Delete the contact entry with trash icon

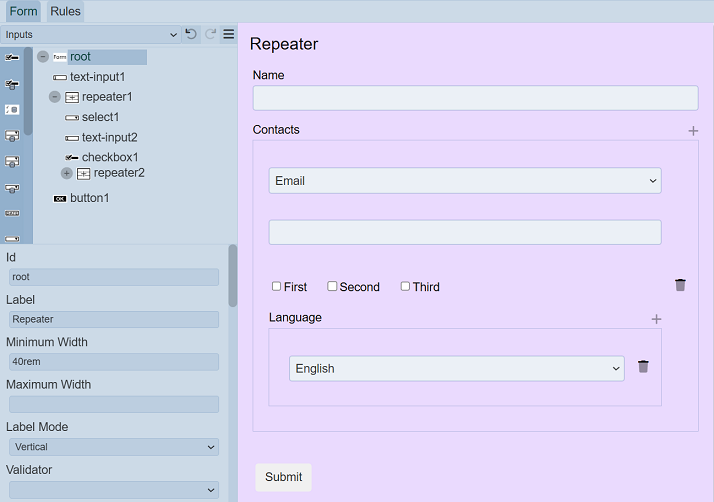click(680, 285)
